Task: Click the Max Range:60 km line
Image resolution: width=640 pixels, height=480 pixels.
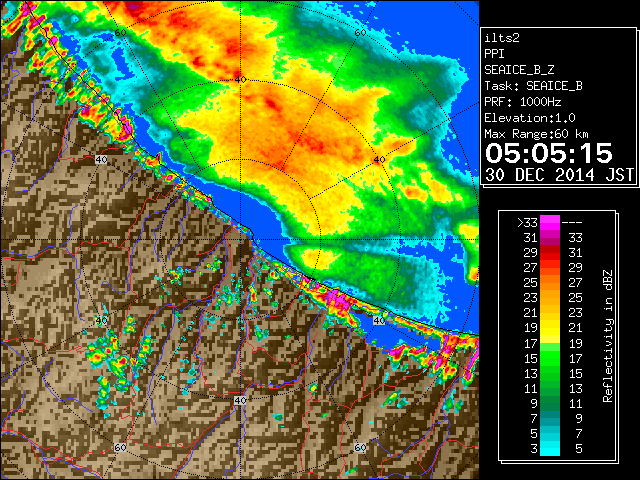Action: (x=537, y=134)
